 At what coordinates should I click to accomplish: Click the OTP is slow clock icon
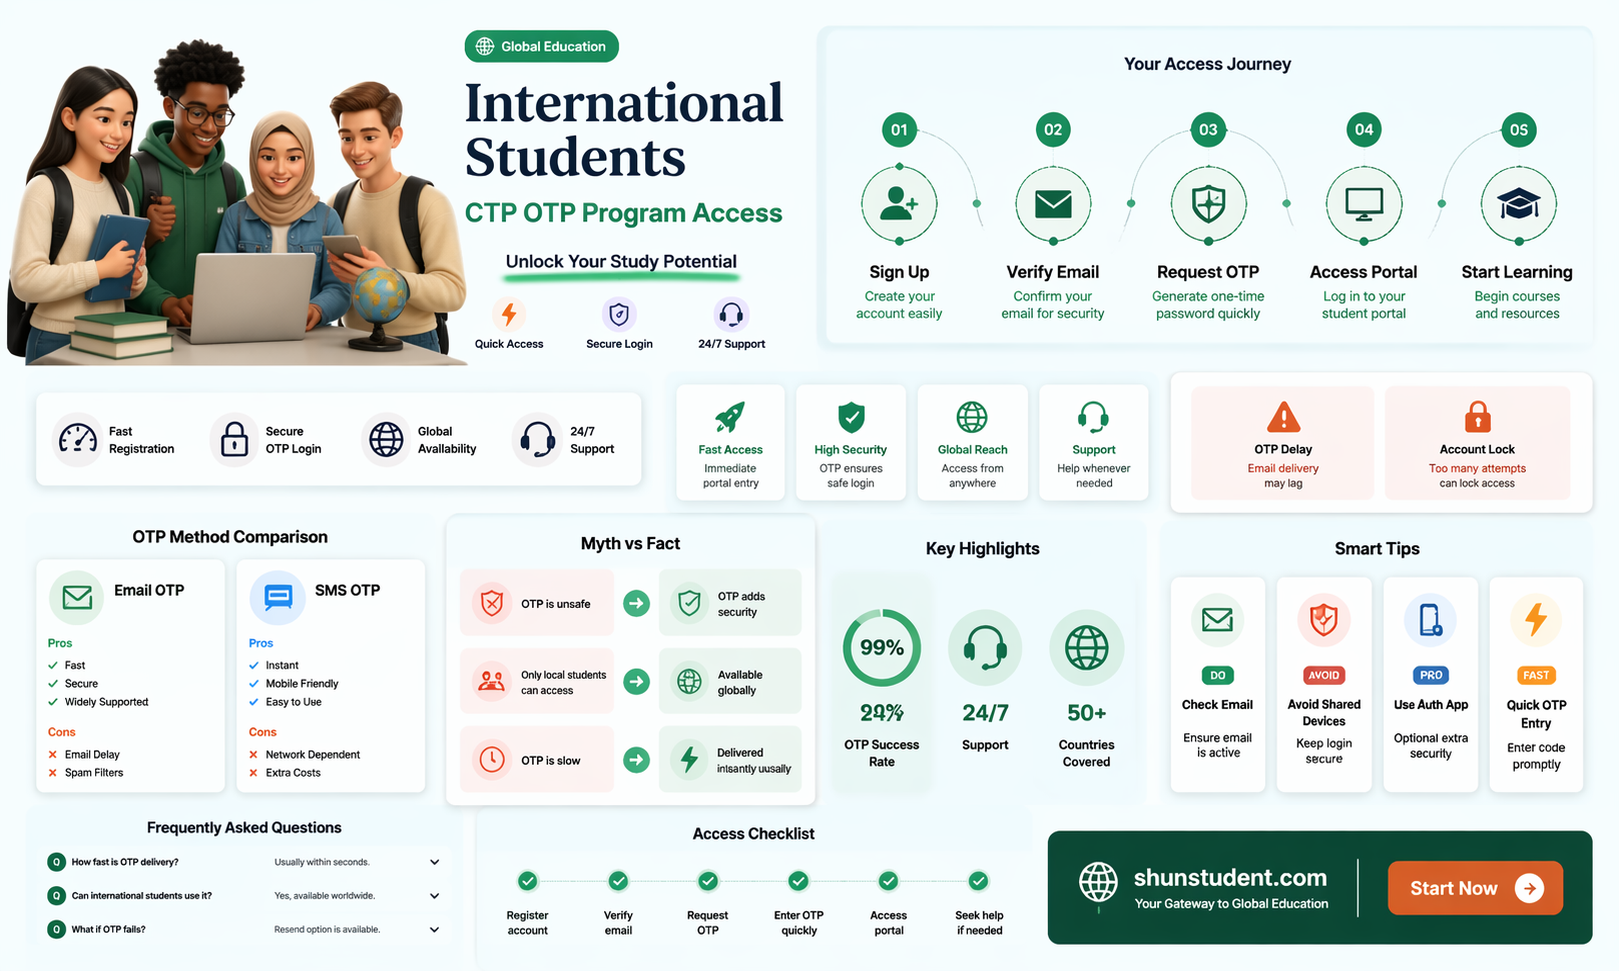point(491,760)
